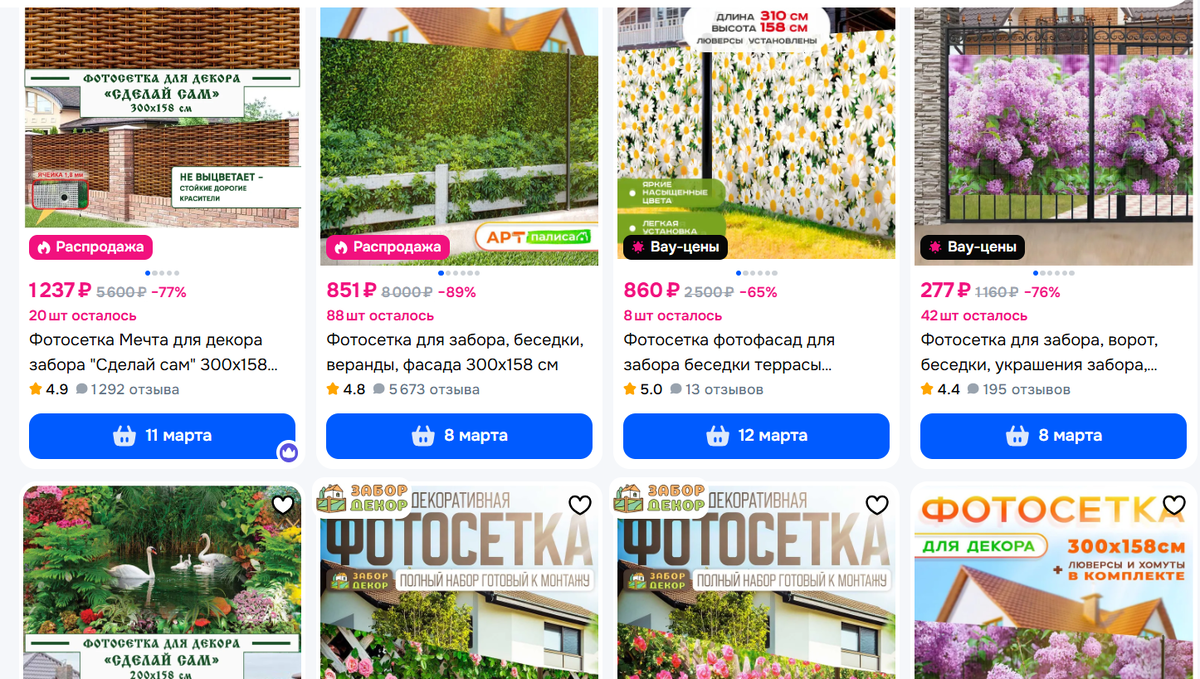Add swan pond photo net to favorites

tap(283, 505)
